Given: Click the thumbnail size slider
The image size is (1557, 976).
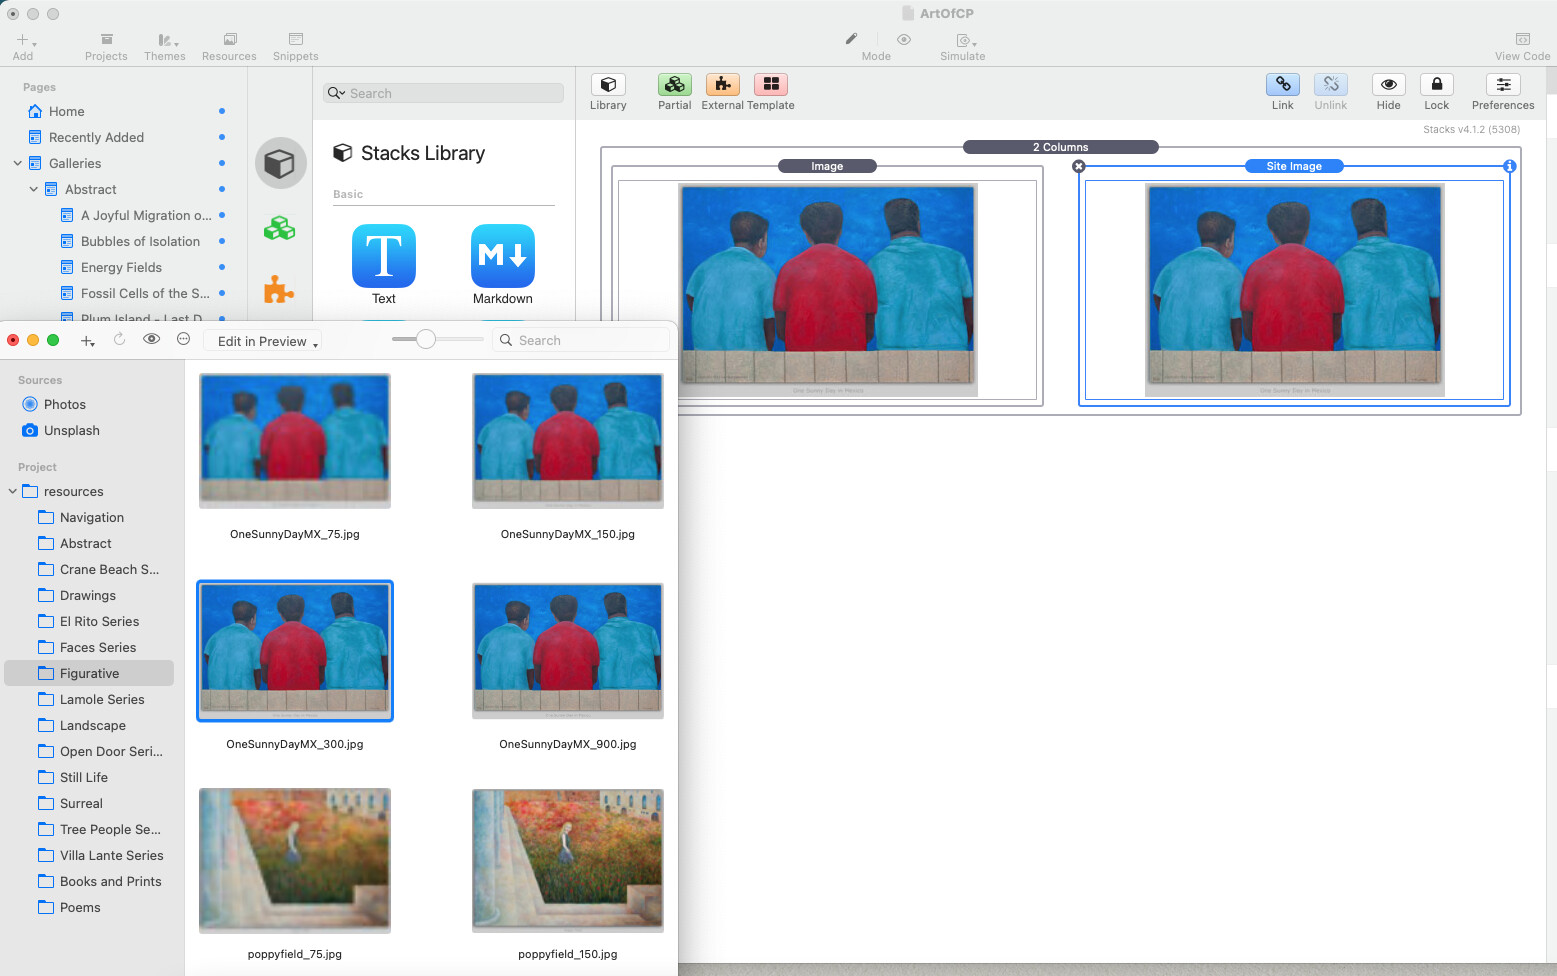Looking at the screenshot, I should pos(426,340).
